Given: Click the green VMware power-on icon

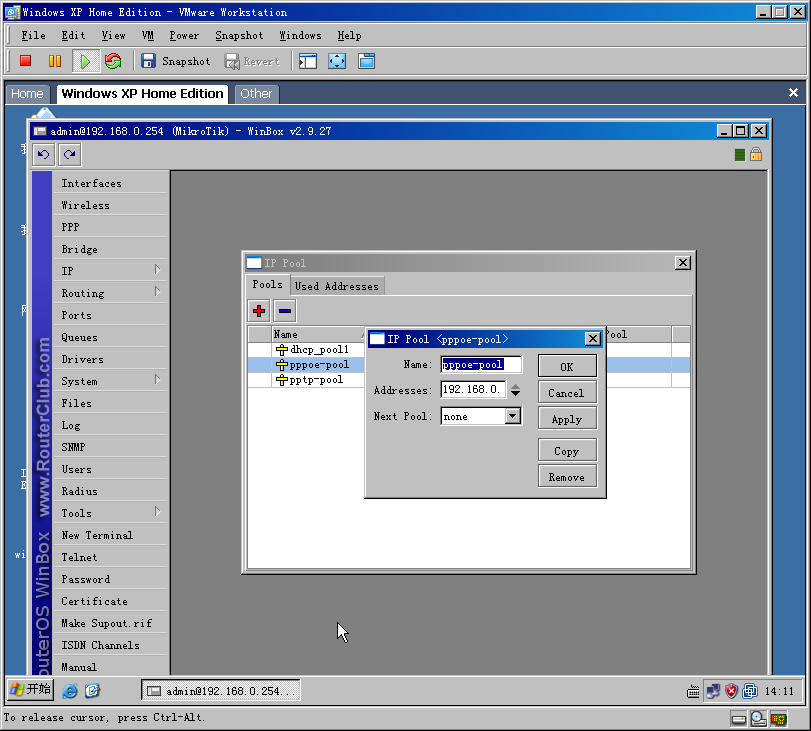Looking at the screenshot, I should [x=85, y=61].
